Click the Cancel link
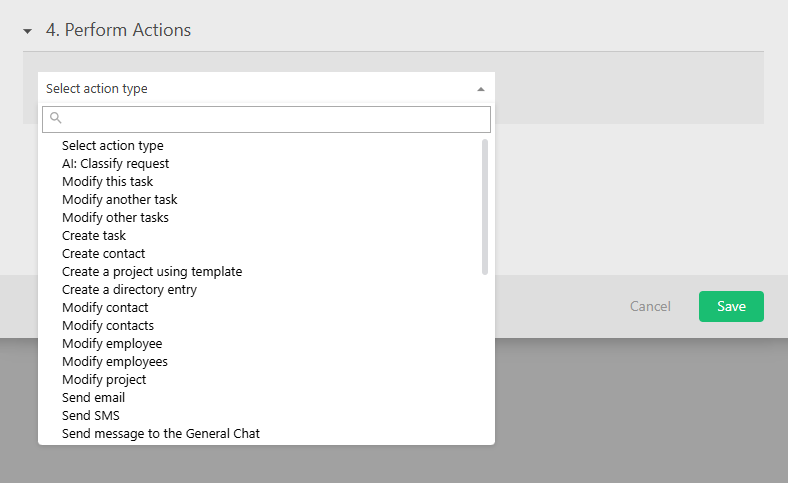Screen dimensions: 788x483 pos(650,306)
